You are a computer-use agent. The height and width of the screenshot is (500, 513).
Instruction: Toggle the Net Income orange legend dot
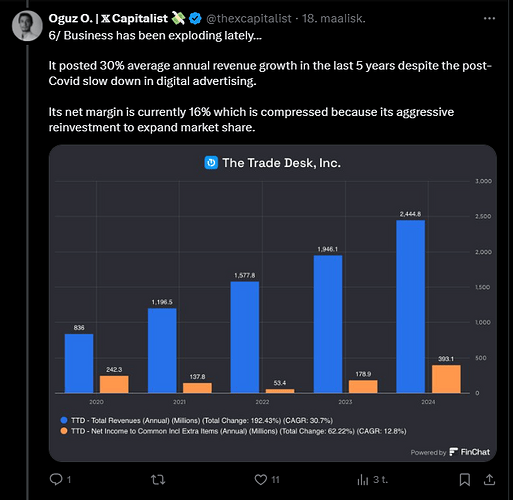click(x=64, y=431)
